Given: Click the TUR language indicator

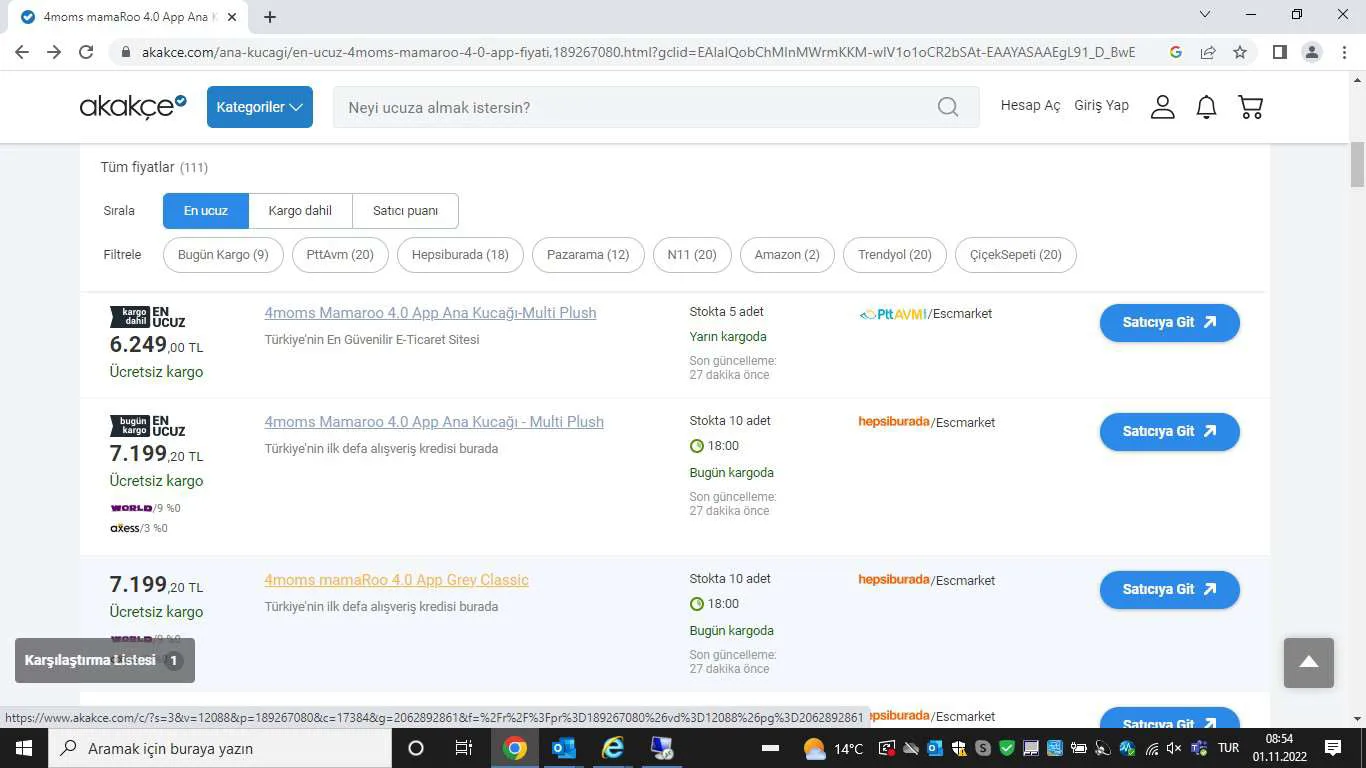Looking at the screenshot, I should (x=1229, y=748).
